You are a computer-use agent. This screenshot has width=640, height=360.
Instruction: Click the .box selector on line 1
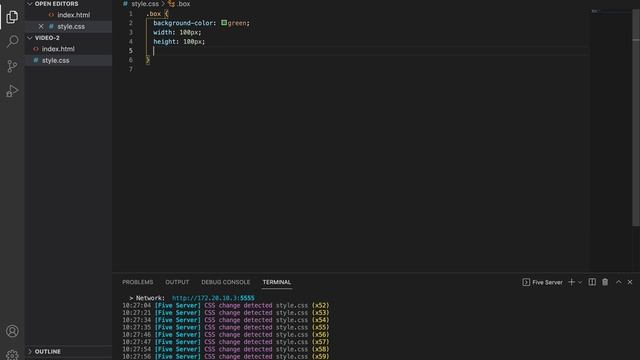point(153,14)
